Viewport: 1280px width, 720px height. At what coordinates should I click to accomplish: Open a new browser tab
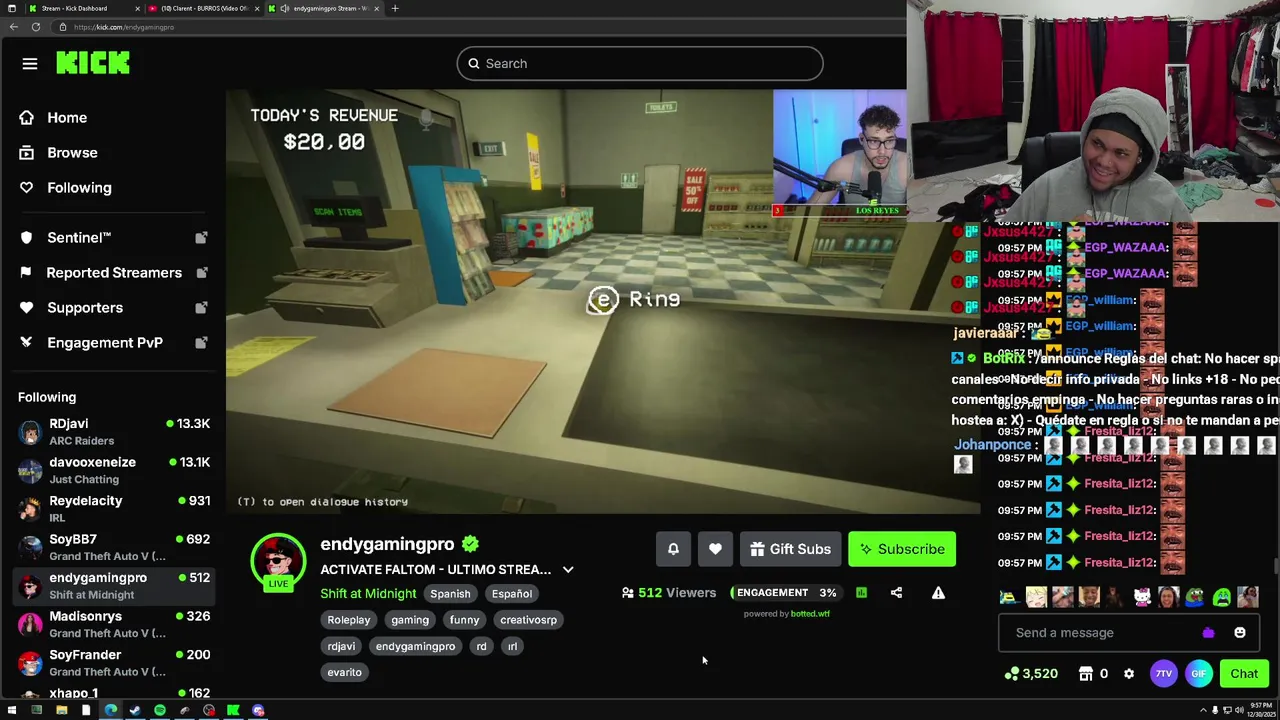tap(395, 8)
